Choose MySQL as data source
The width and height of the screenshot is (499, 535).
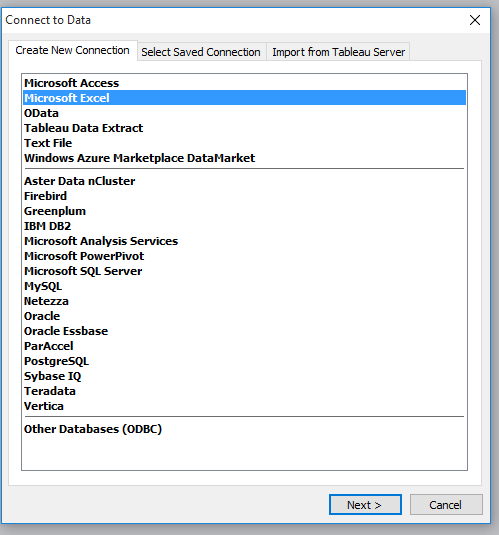(x=244, y=286)
